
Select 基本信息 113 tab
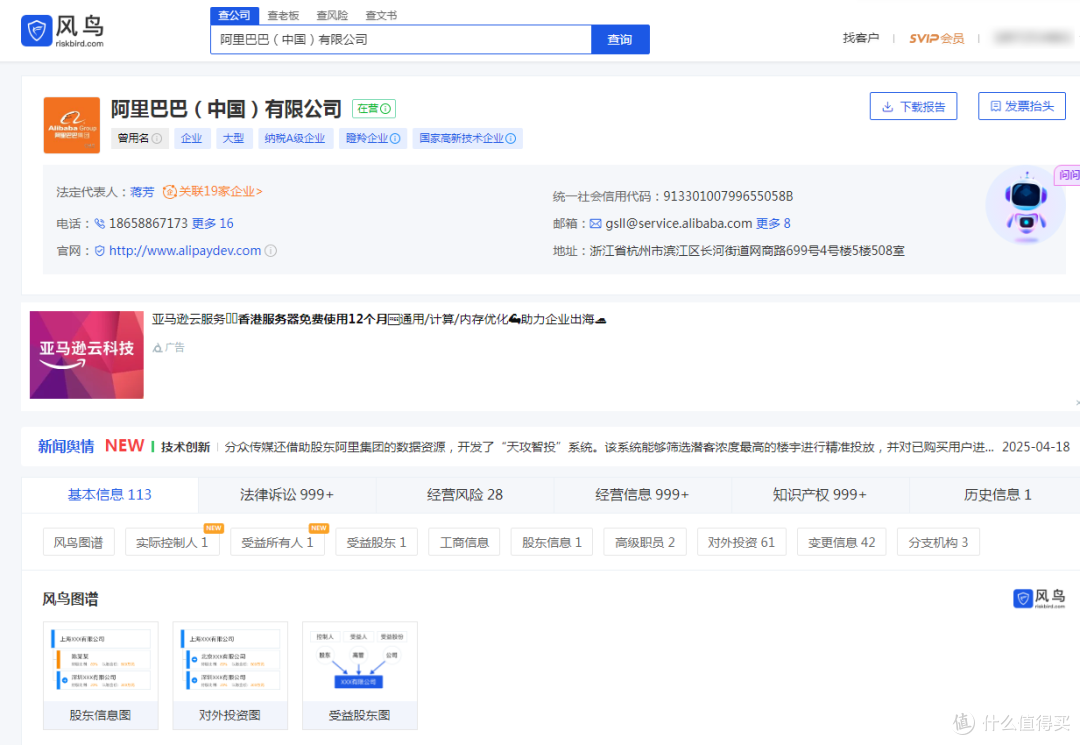pos(110,494)
